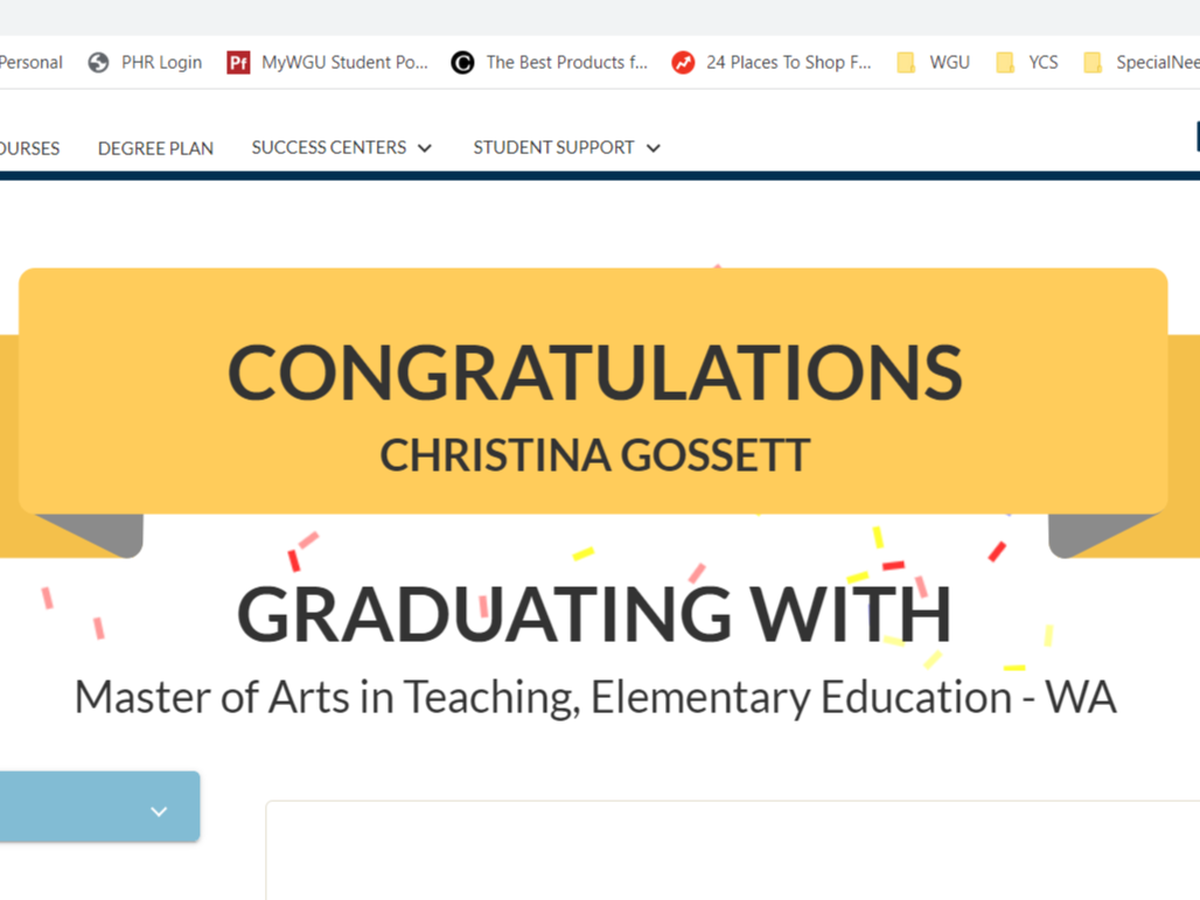
Task: Go to the DEGREE PLAN page
Action: click(x=155, y=148)
